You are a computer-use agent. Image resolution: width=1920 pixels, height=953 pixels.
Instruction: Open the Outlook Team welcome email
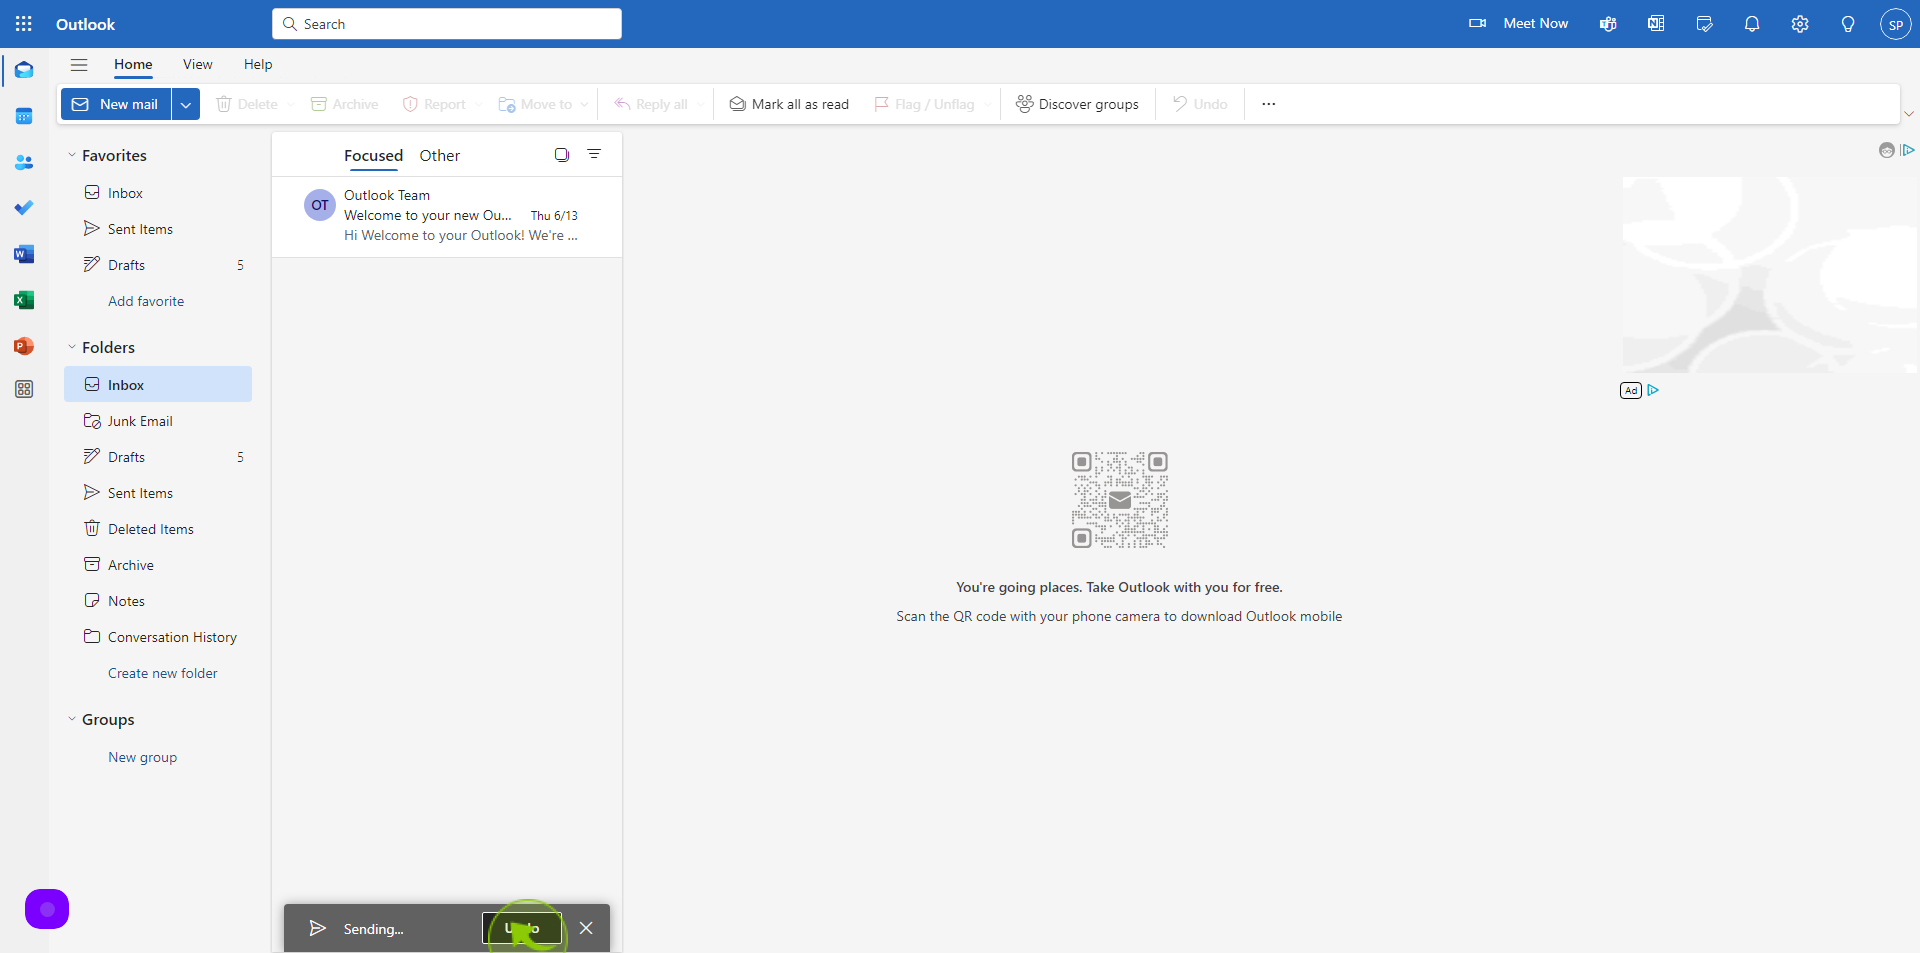tap(447, 216)
